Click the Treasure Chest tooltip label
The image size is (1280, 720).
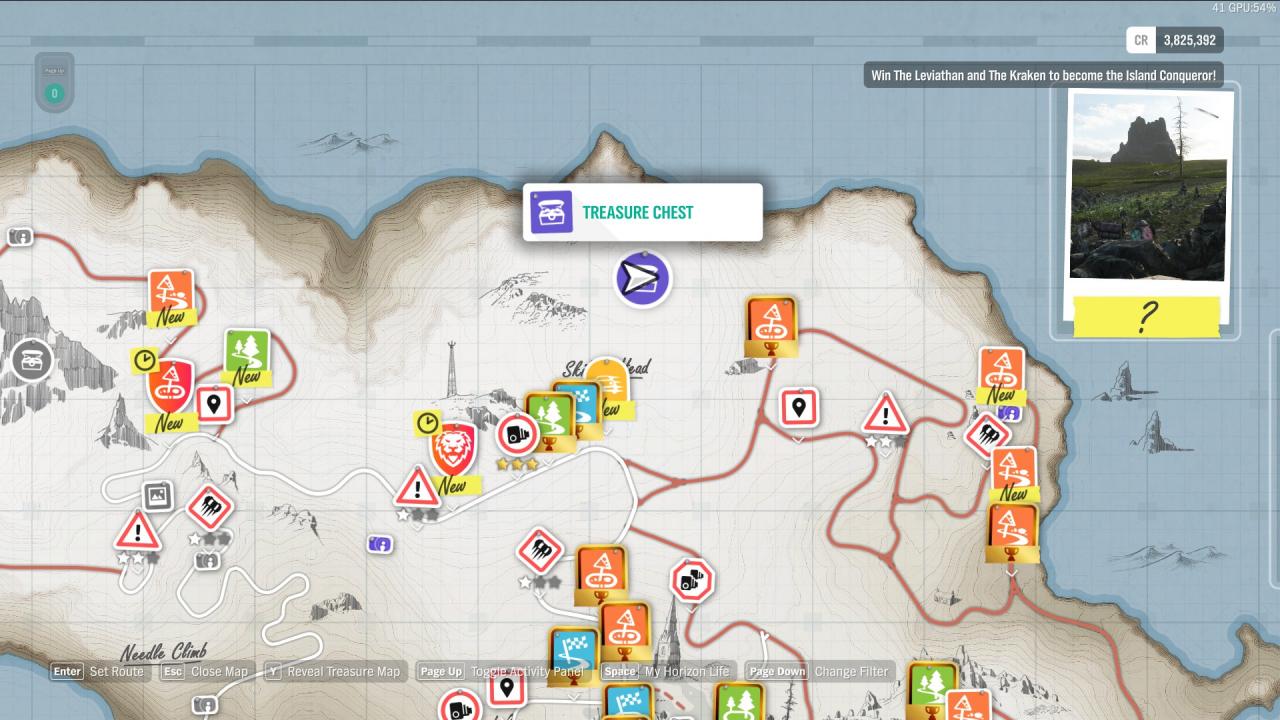(638, 212)
